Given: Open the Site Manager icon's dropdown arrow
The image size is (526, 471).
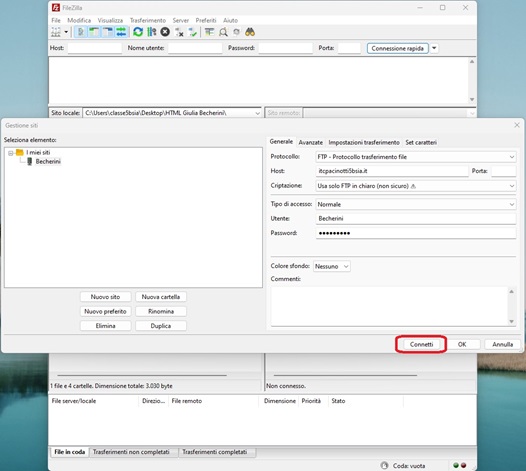Looking at the screenshot, I should pos(66,32).
